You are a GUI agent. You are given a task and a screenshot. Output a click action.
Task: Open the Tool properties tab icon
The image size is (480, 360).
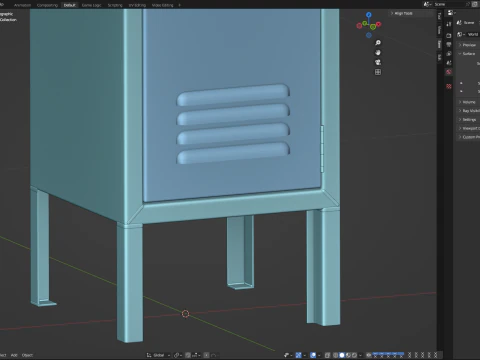pyautogui.click(x=449, y=24)
